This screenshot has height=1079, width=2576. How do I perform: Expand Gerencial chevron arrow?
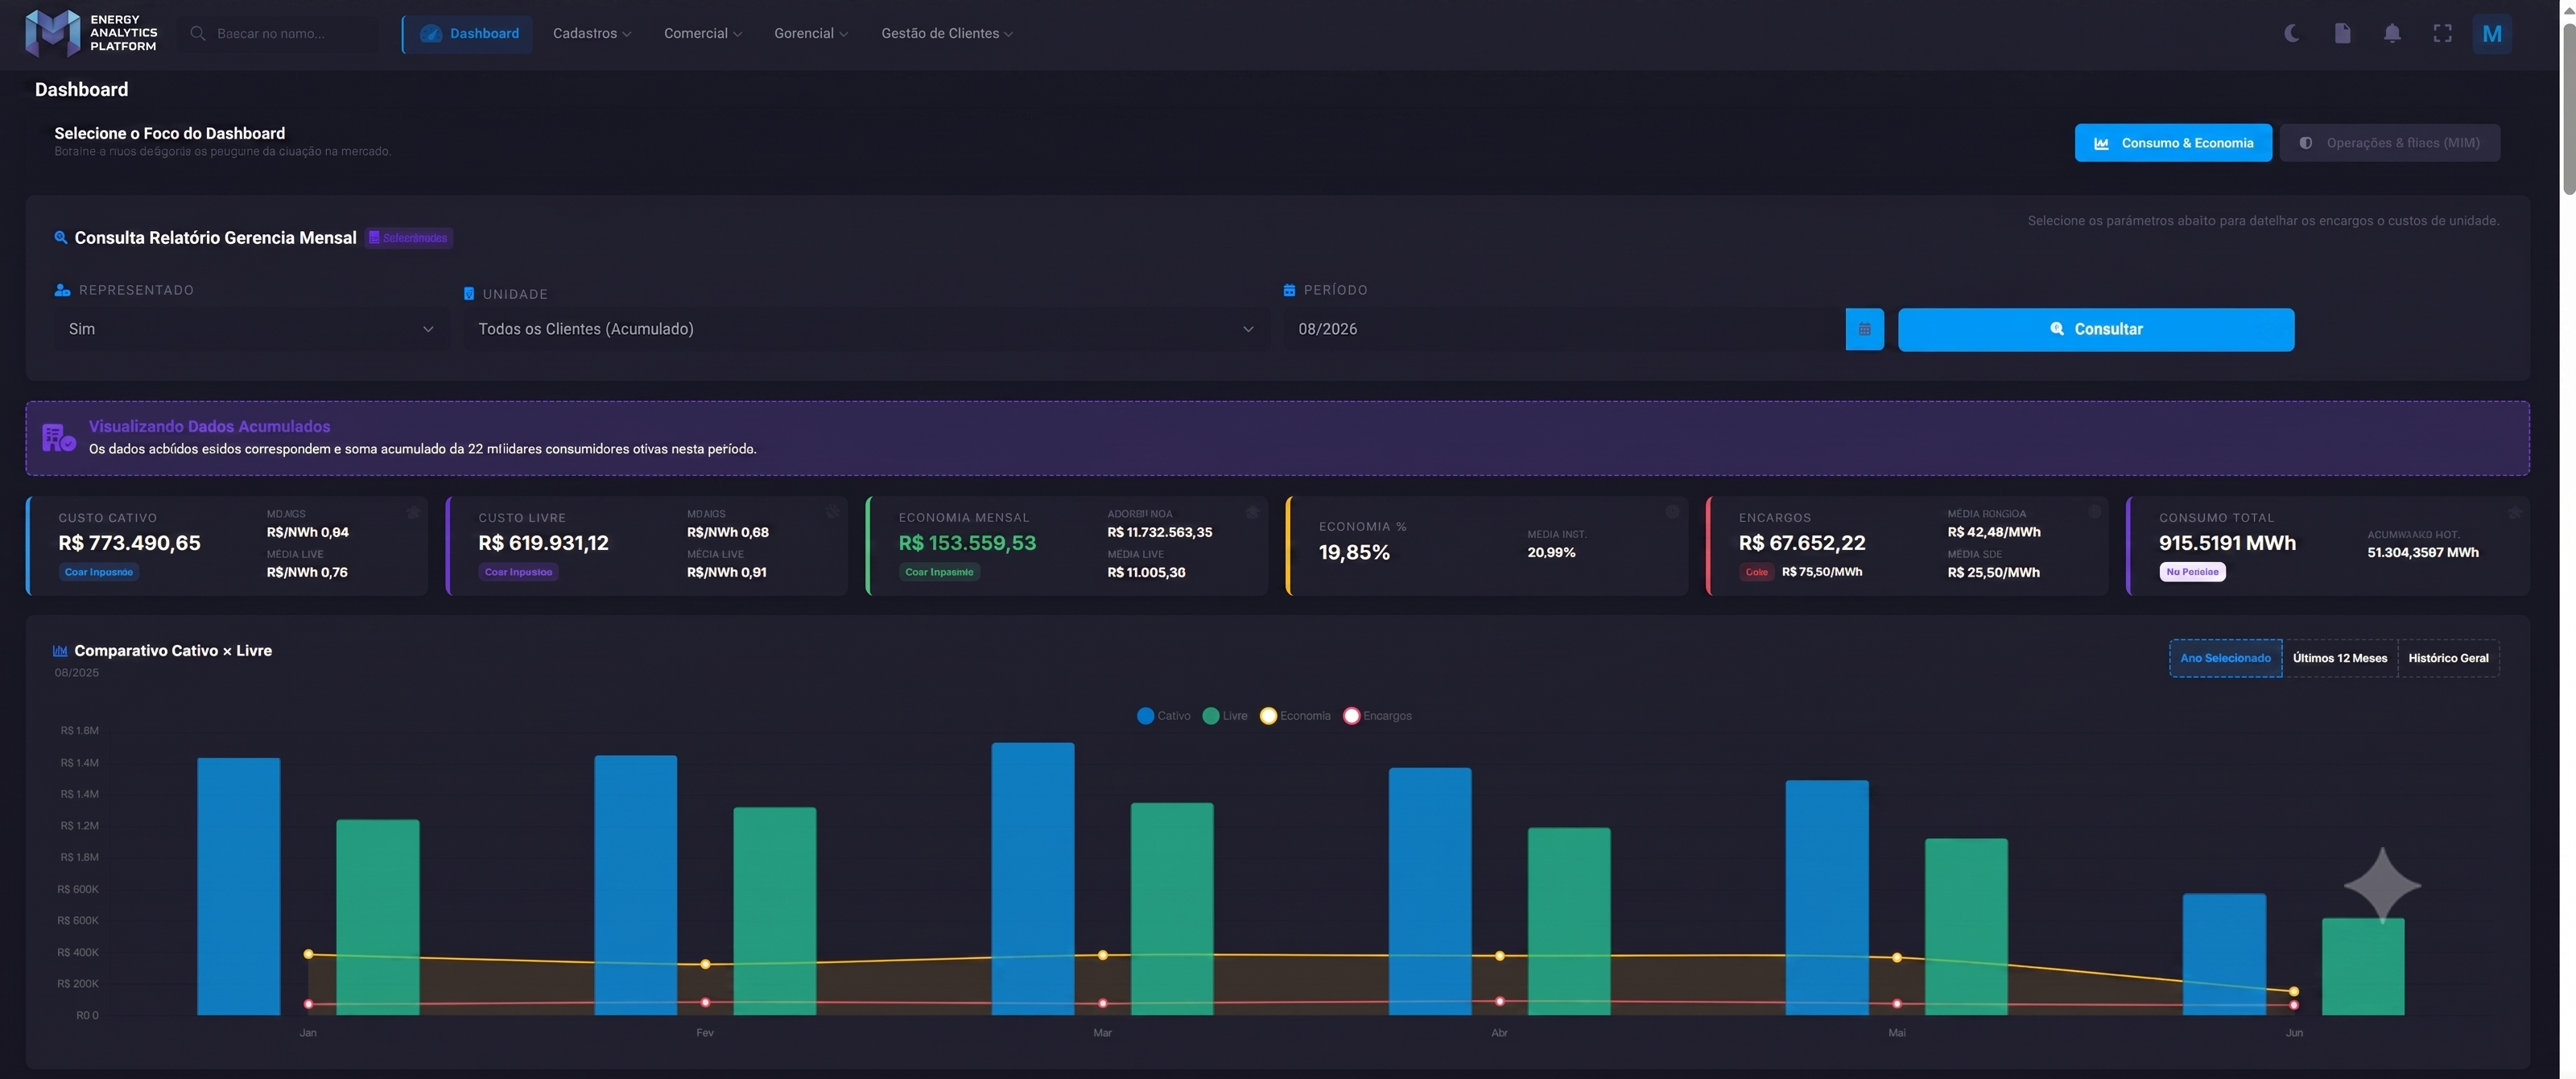click(844, 34)
